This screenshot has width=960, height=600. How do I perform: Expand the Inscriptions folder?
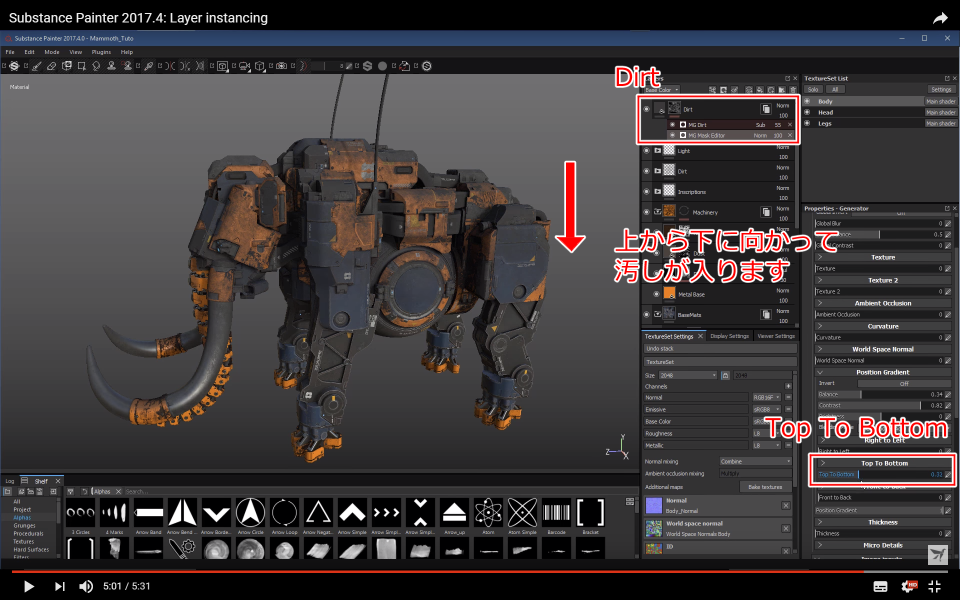coord(658,192)
